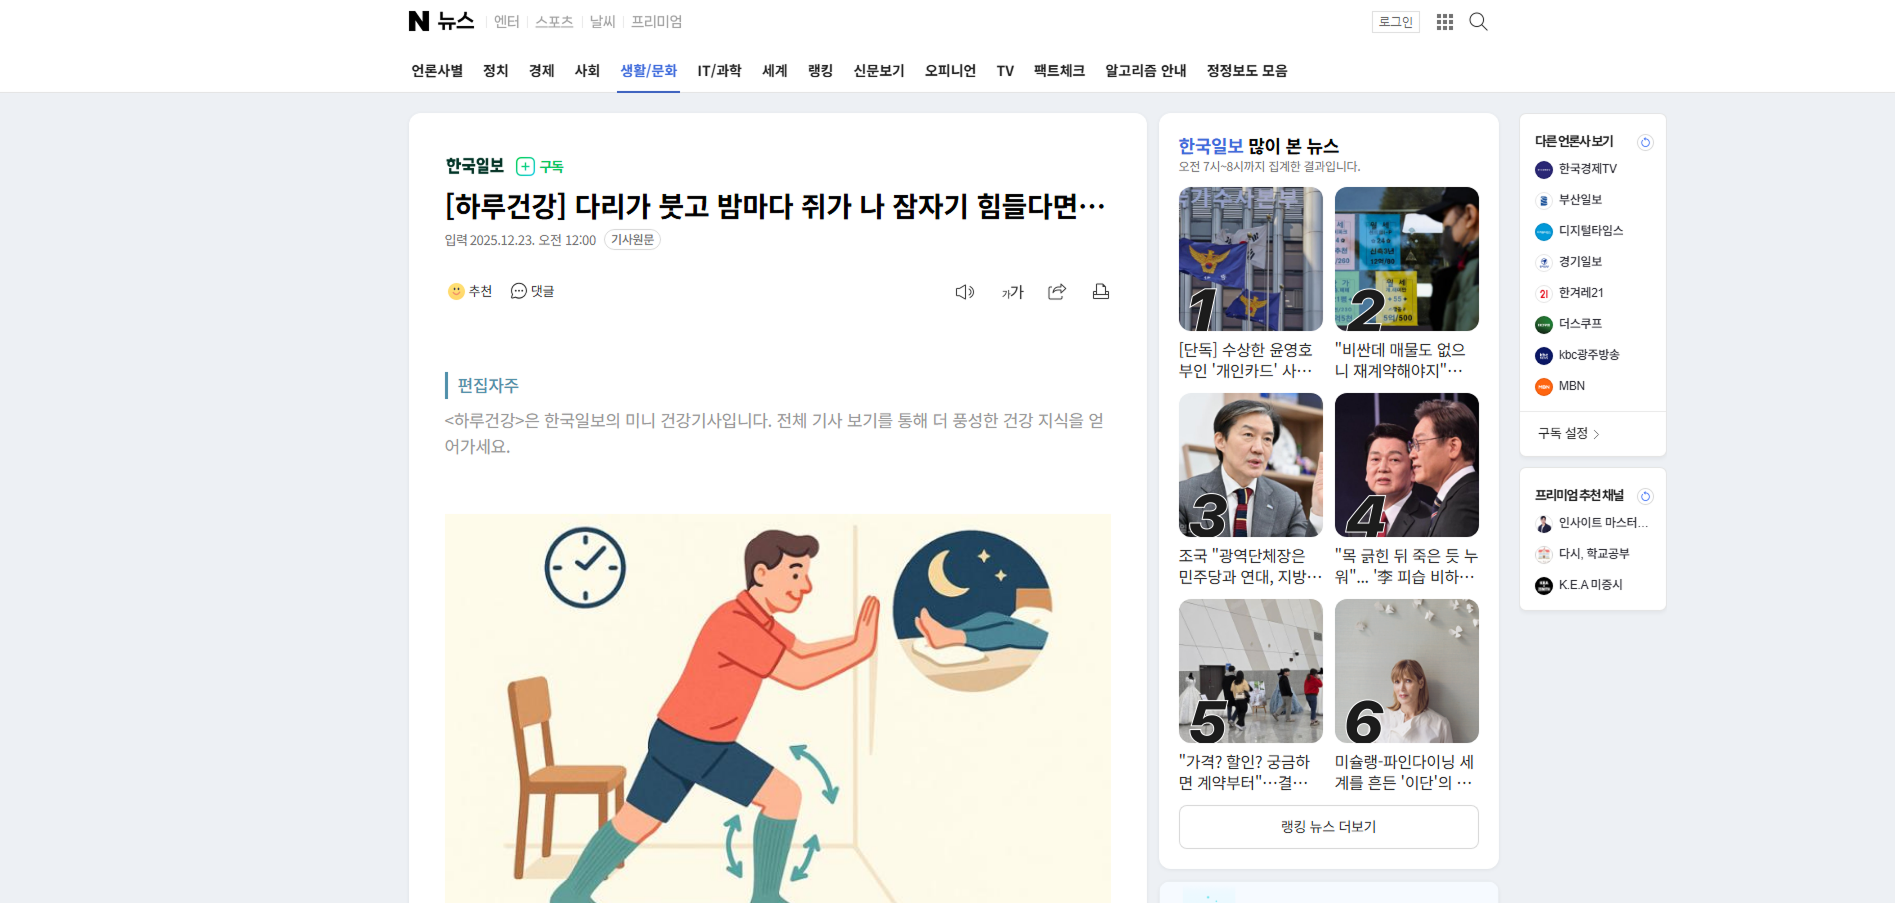
Task: Subscribe to 한국일보 with plus 구독 button
Action: click(x=540, y=166)
